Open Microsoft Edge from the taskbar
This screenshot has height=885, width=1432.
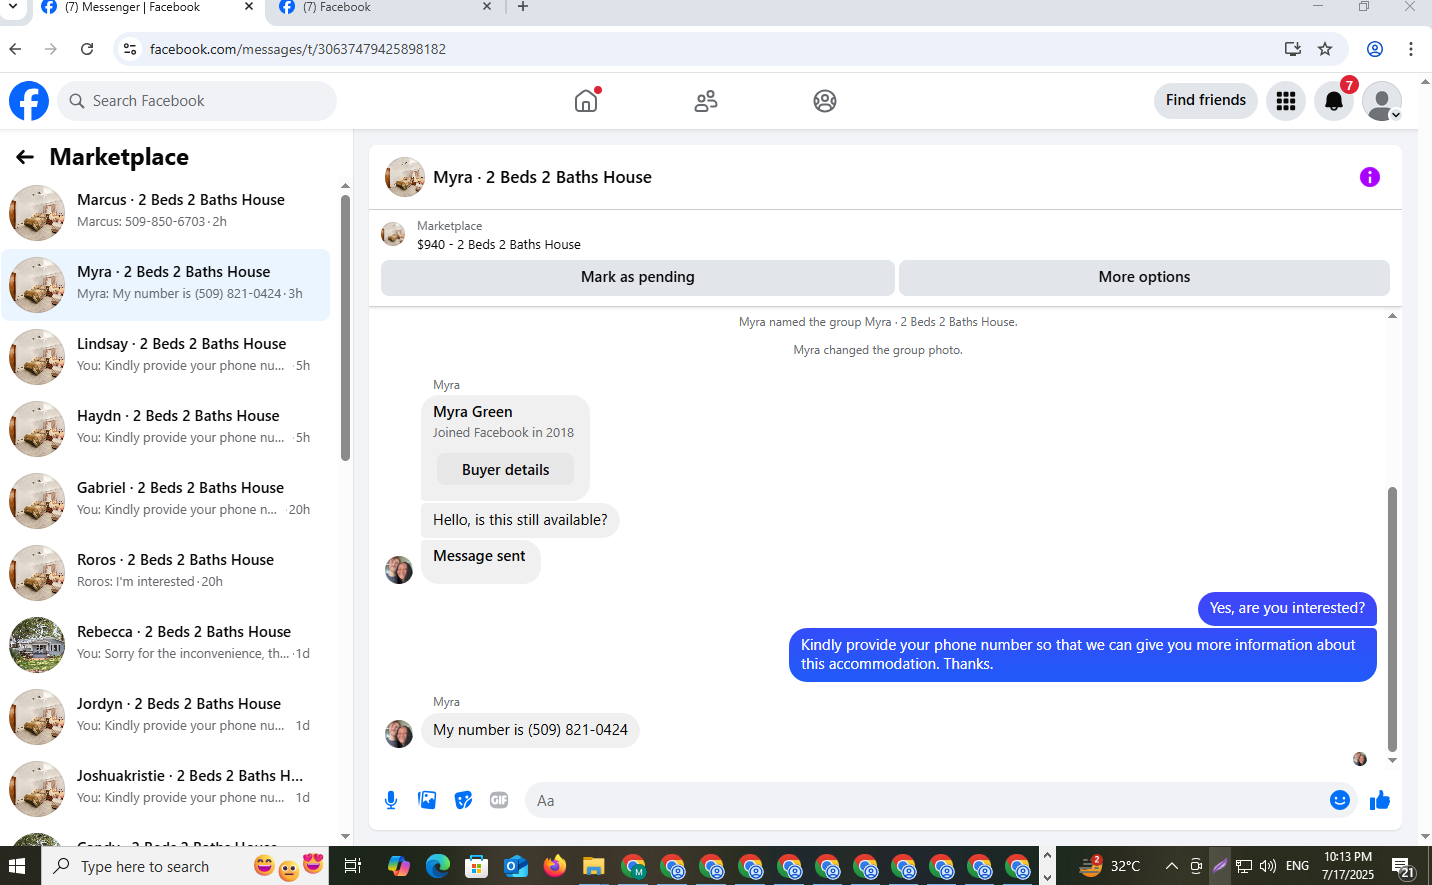pyautogui.click(x=437, y=866)
